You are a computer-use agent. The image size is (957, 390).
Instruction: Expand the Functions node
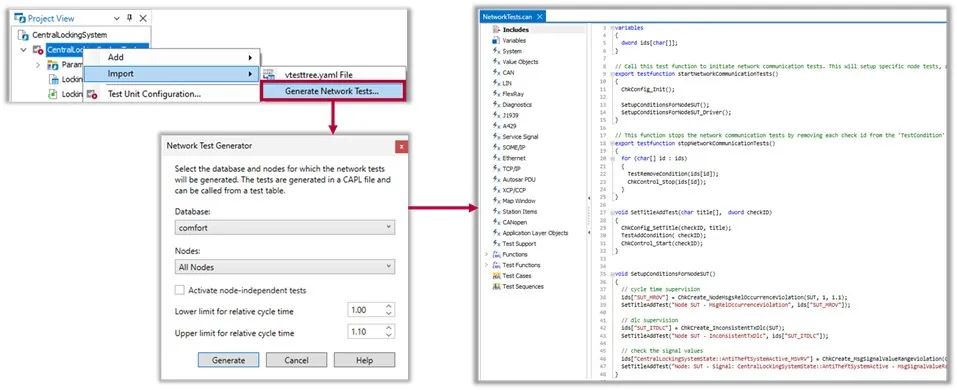click(x=486, y=254)
